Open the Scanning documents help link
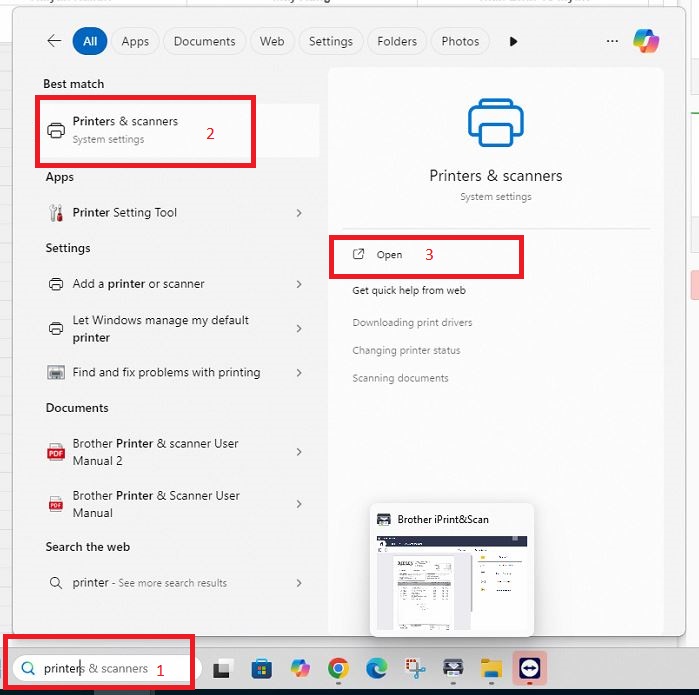Screen dimensions: 699x695 pos(400,378)
